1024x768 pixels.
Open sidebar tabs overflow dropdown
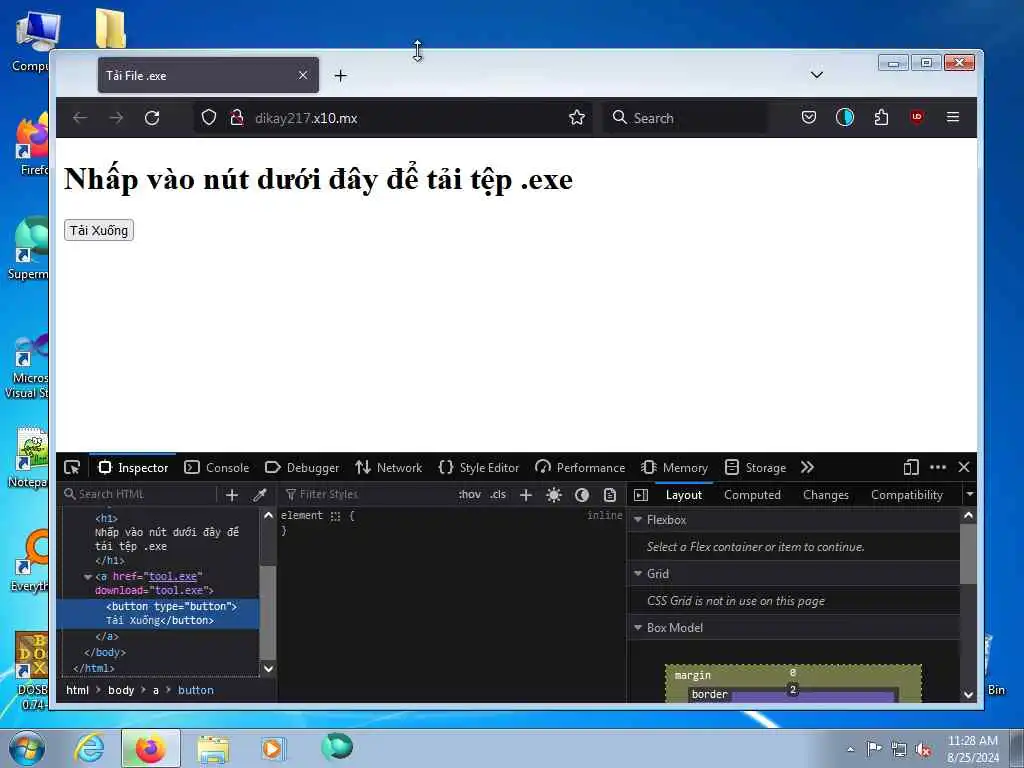tap(970, 494)
